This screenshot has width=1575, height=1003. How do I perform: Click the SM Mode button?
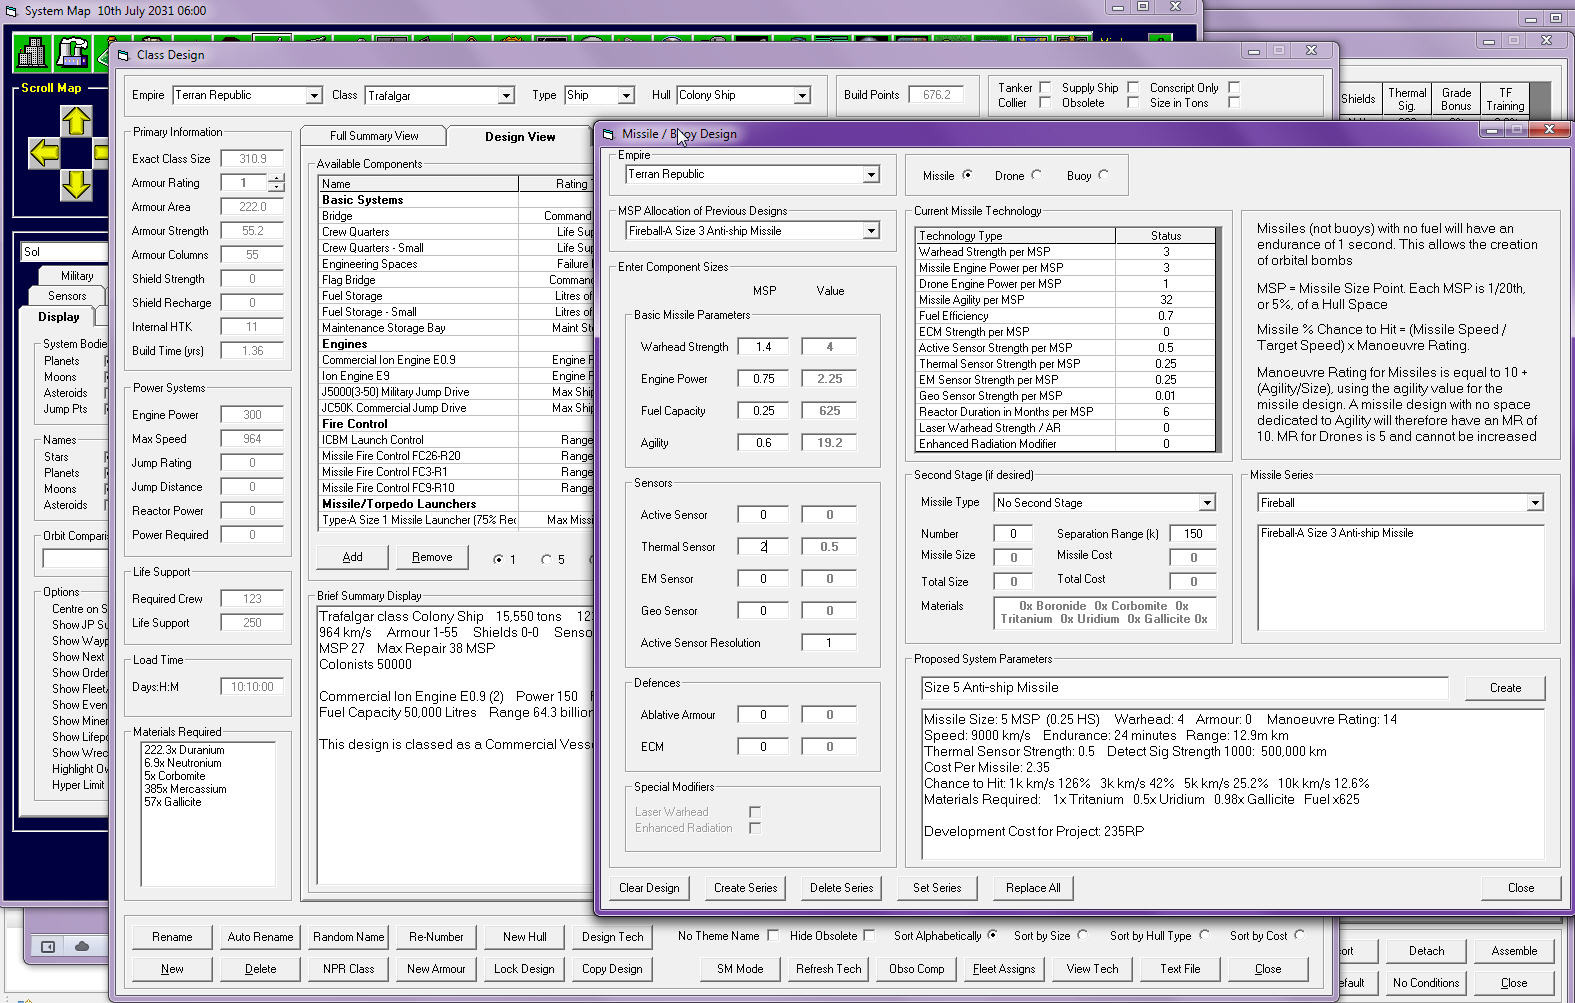740,969
